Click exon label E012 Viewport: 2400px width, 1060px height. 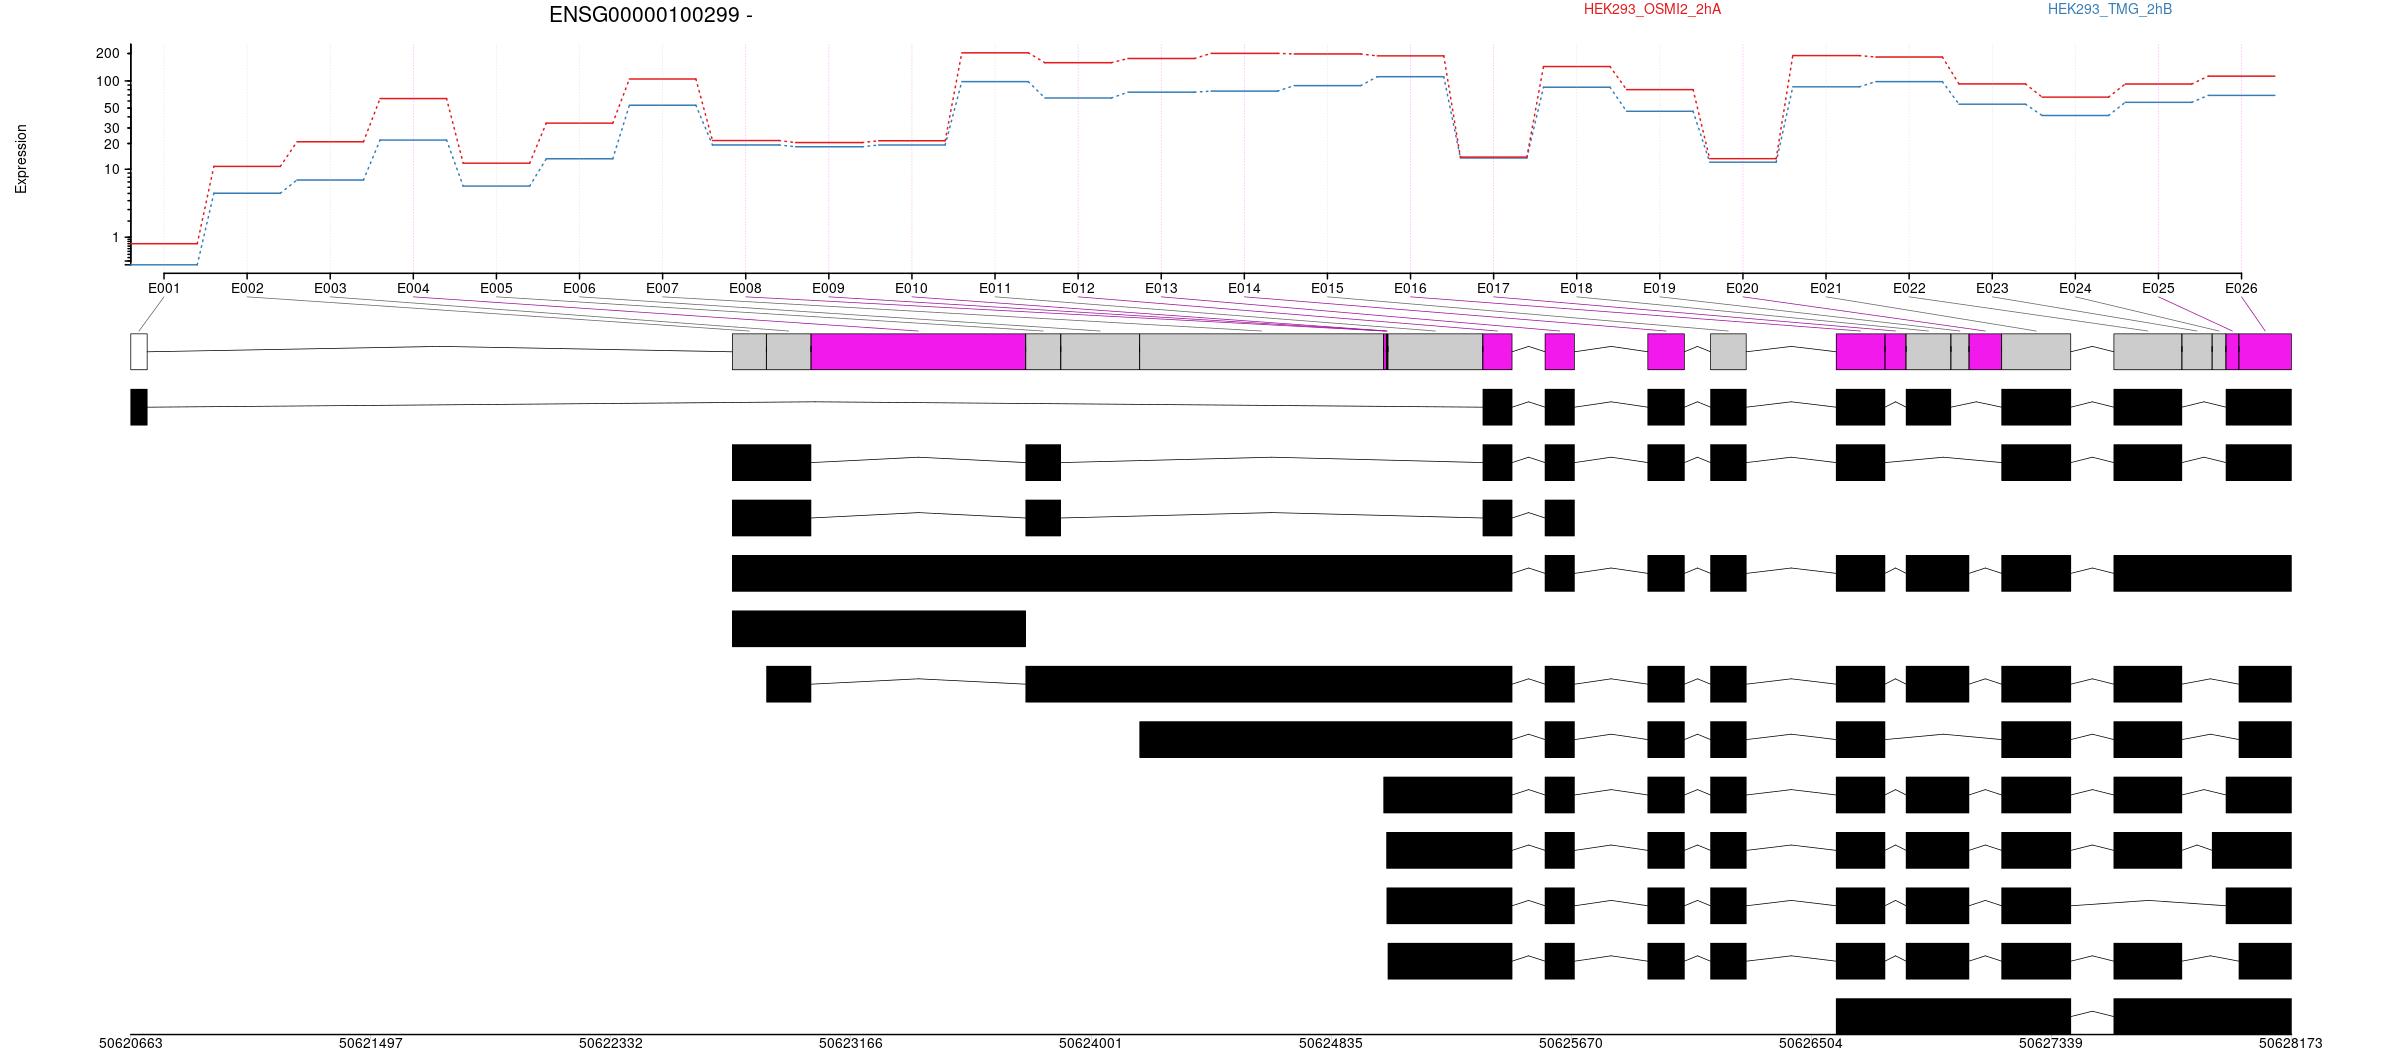(1078, 288)
